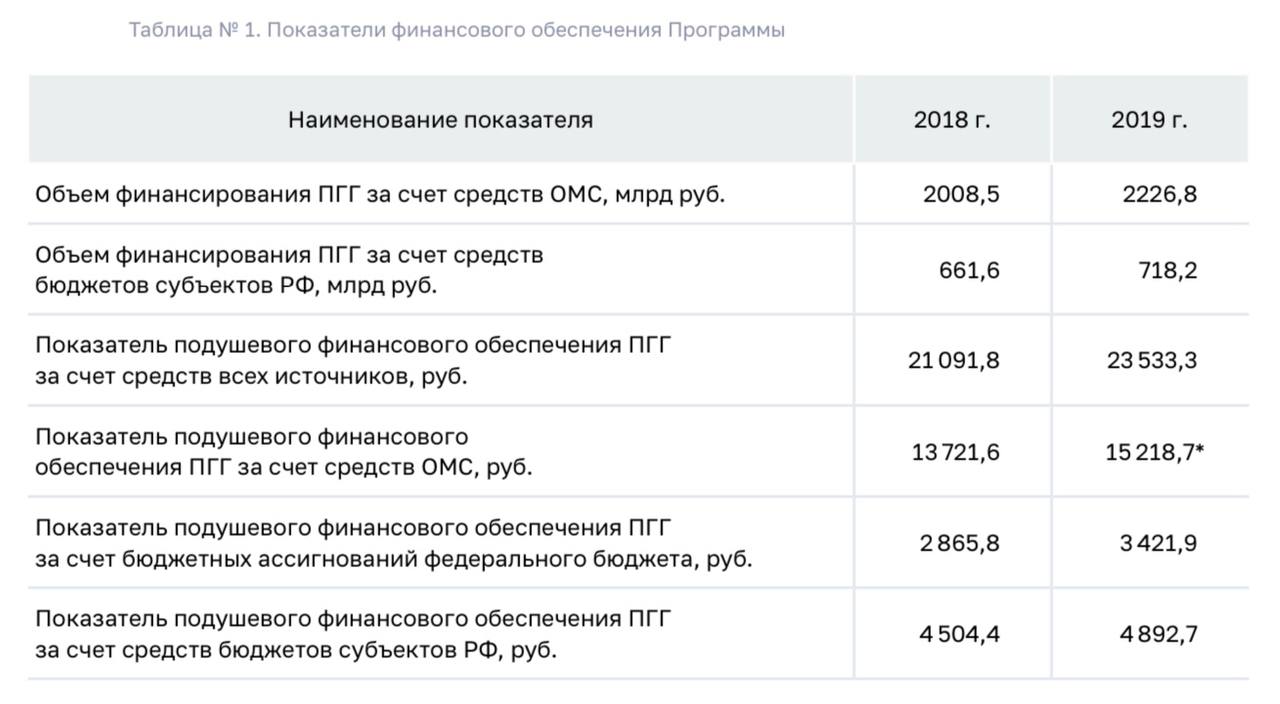The height and width of the screenshot is (704, 1280).
Task: Select the row label ending "всех источников, руб."
Action: pyautogui.click(x=353, y=361)
